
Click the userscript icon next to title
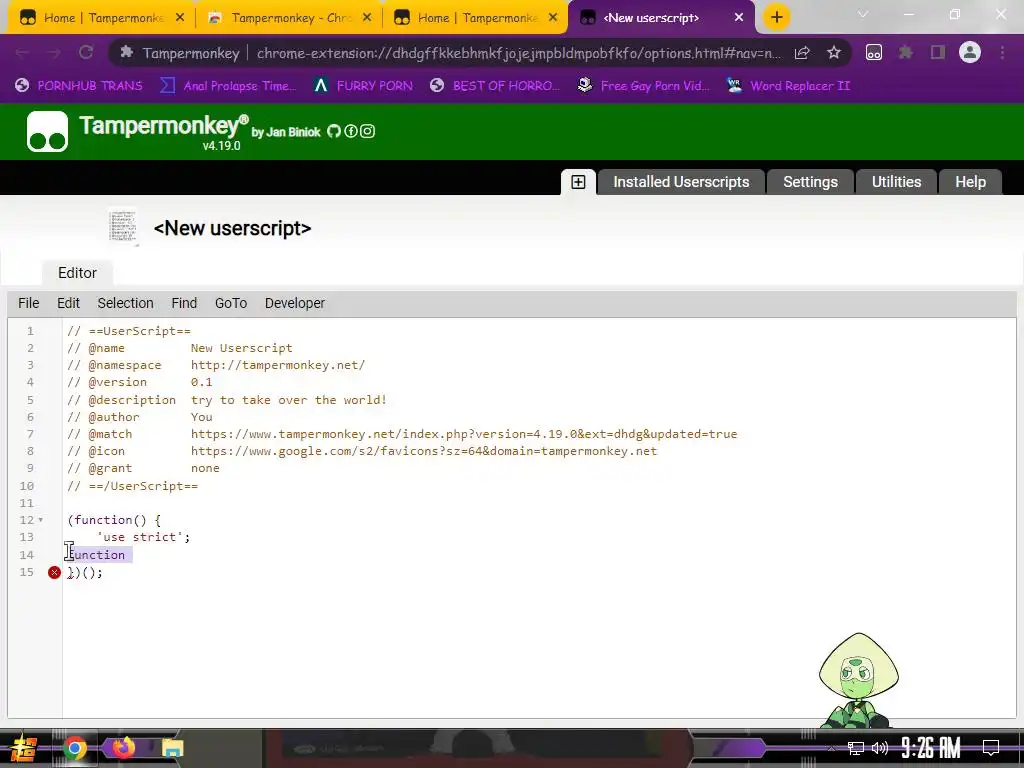coord(123,227)
